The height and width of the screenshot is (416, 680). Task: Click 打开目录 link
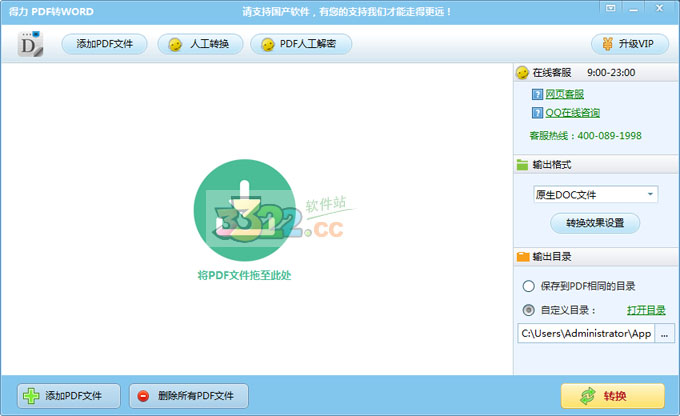[646, 310]
